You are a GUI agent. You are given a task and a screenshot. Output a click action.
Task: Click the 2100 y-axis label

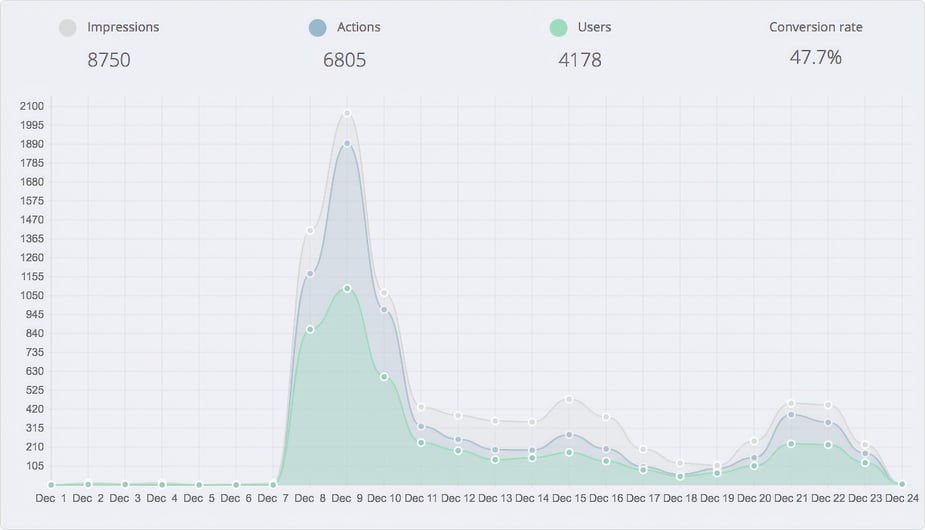pos(31,106)
